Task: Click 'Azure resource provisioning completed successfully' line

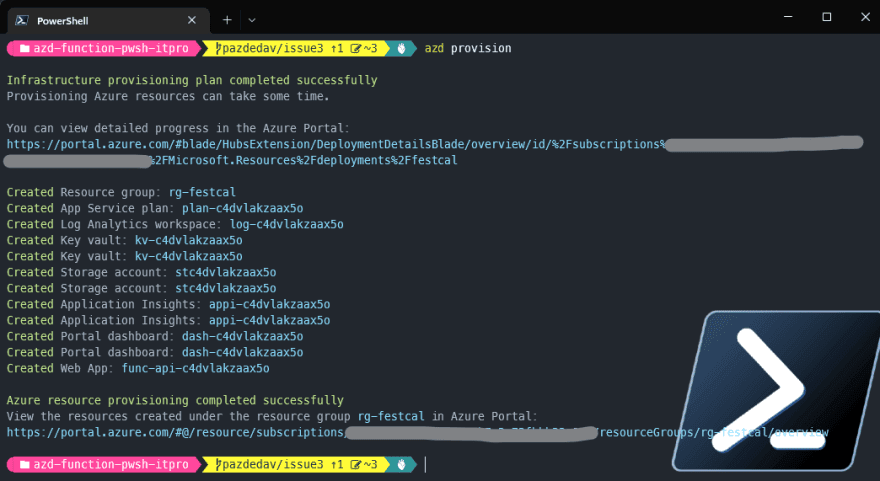Action: click(x=175, y=400)
